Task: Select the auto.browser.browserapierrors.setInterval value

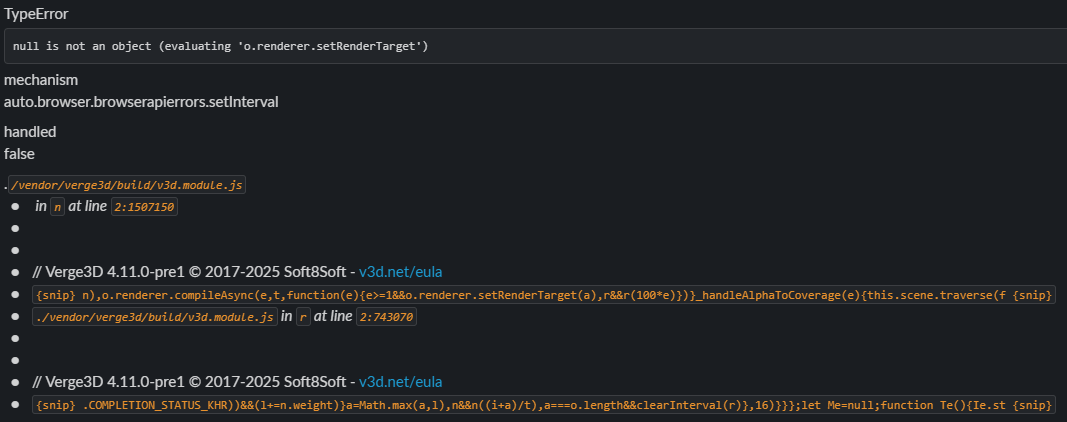Action: tap(141, 102)
